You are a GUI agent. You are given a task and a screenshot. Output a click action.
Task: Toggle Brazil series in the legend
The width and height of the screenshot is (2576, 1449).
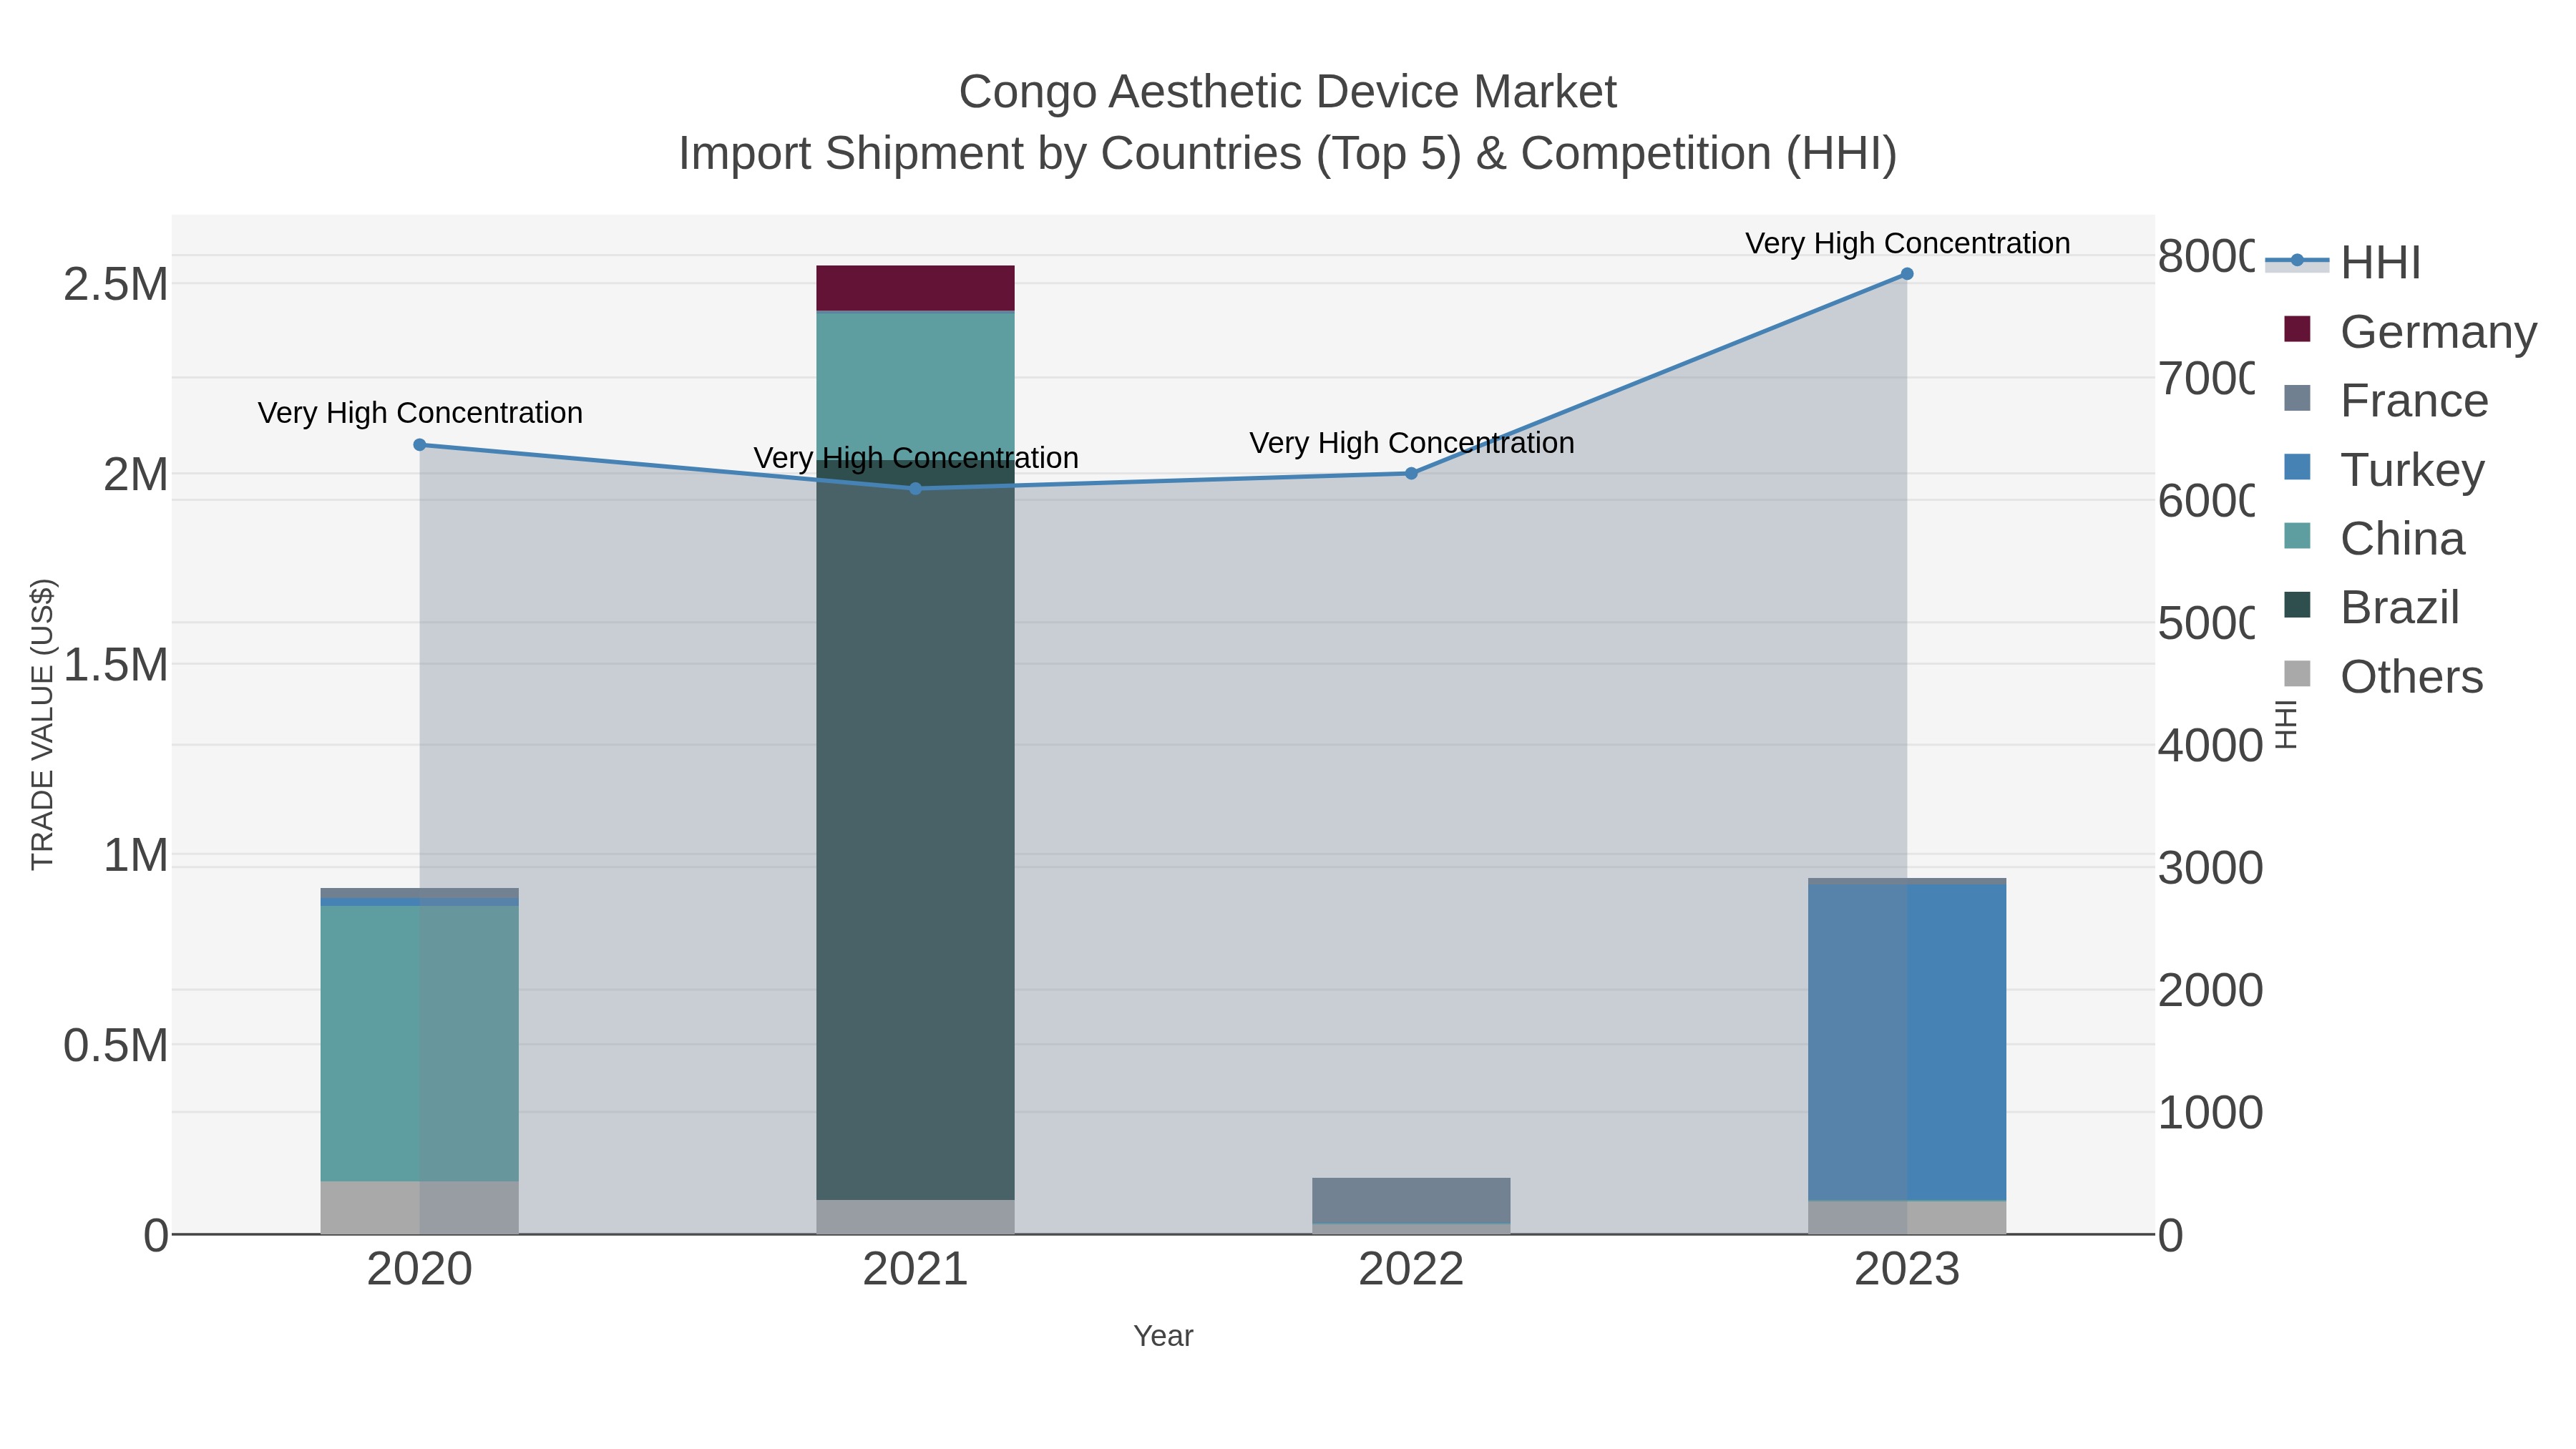[2371, 607]
